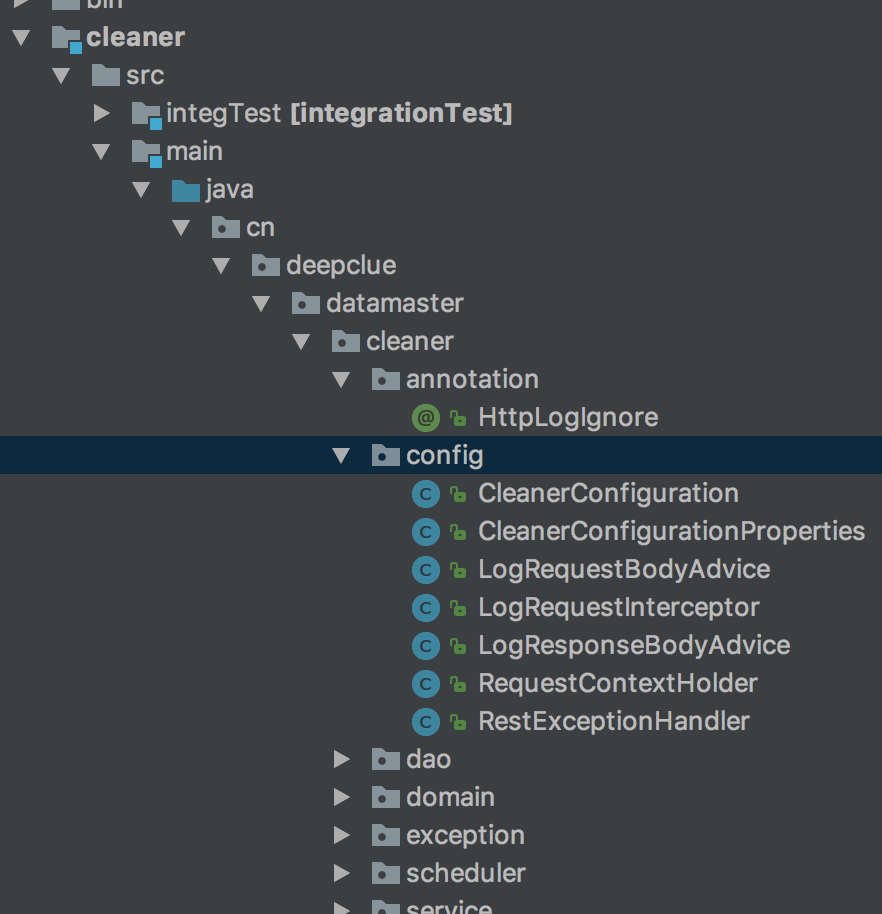Select CleanerConfigurationProperties class
This screenshot has width=882, height=914.
(x=671, y=531)
